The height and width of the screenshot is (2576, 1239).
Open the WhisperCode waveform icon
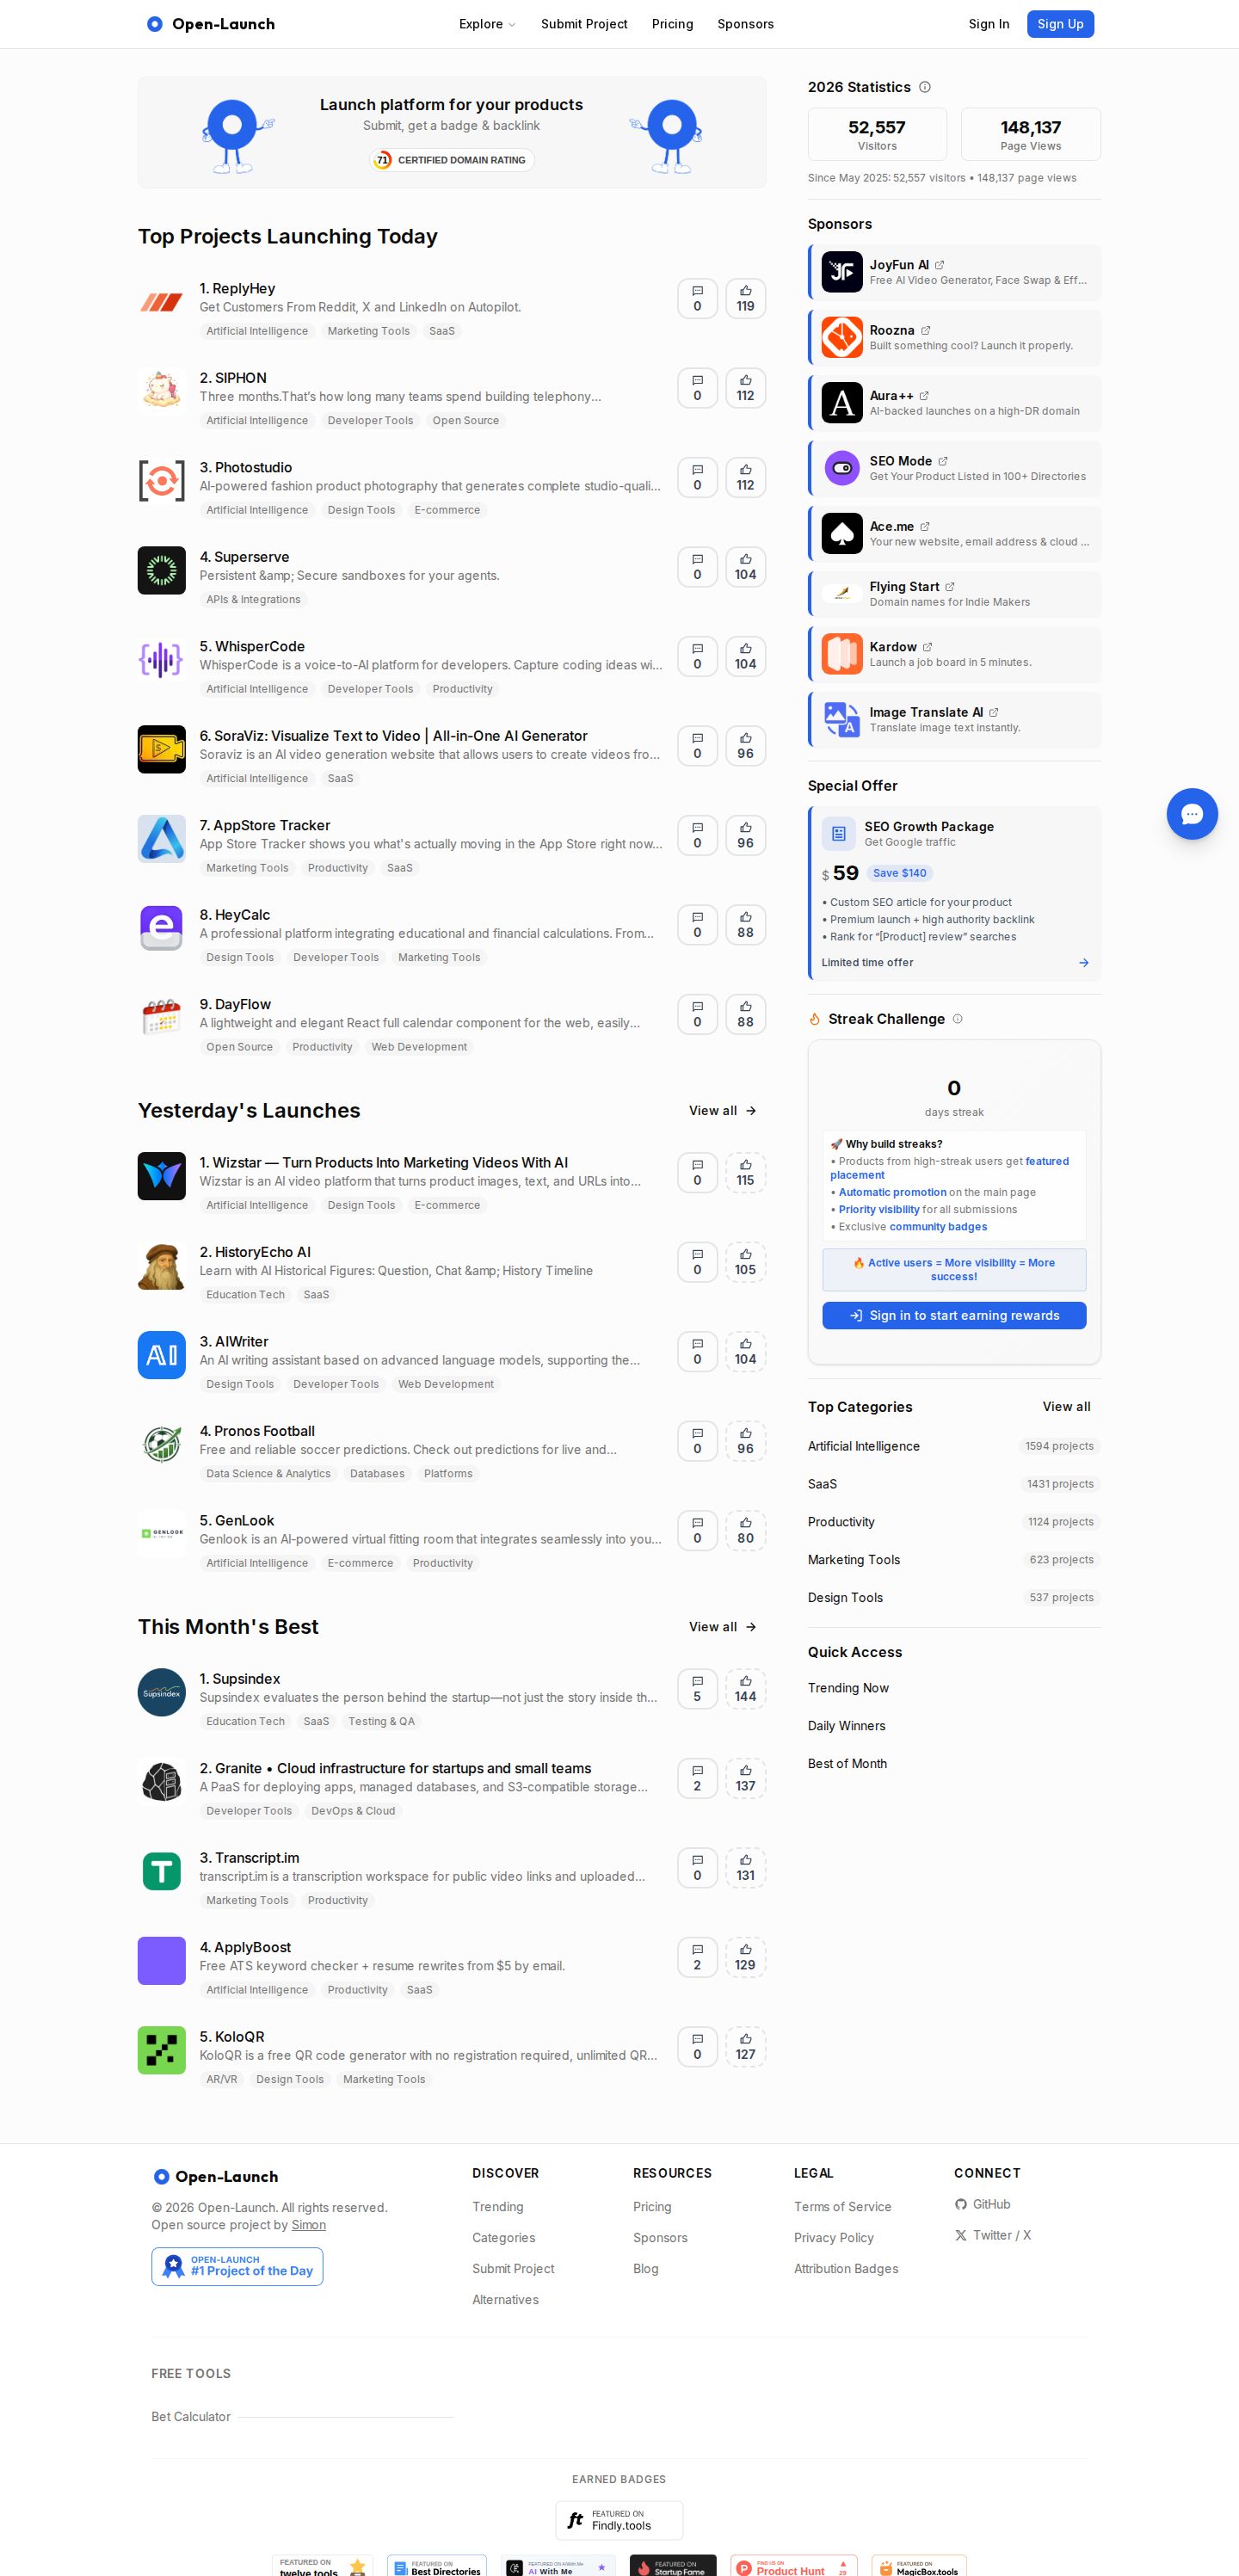coord(161,660)
